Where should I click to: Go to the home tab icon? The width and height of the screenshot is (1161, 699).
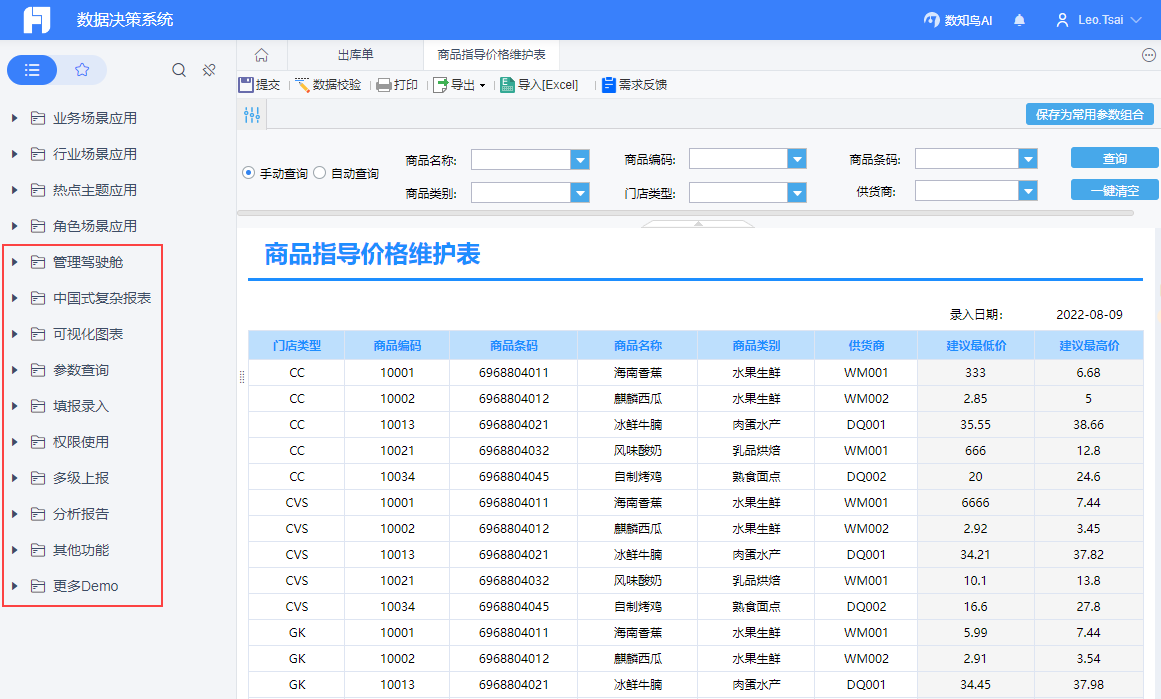tap(262, 55)
